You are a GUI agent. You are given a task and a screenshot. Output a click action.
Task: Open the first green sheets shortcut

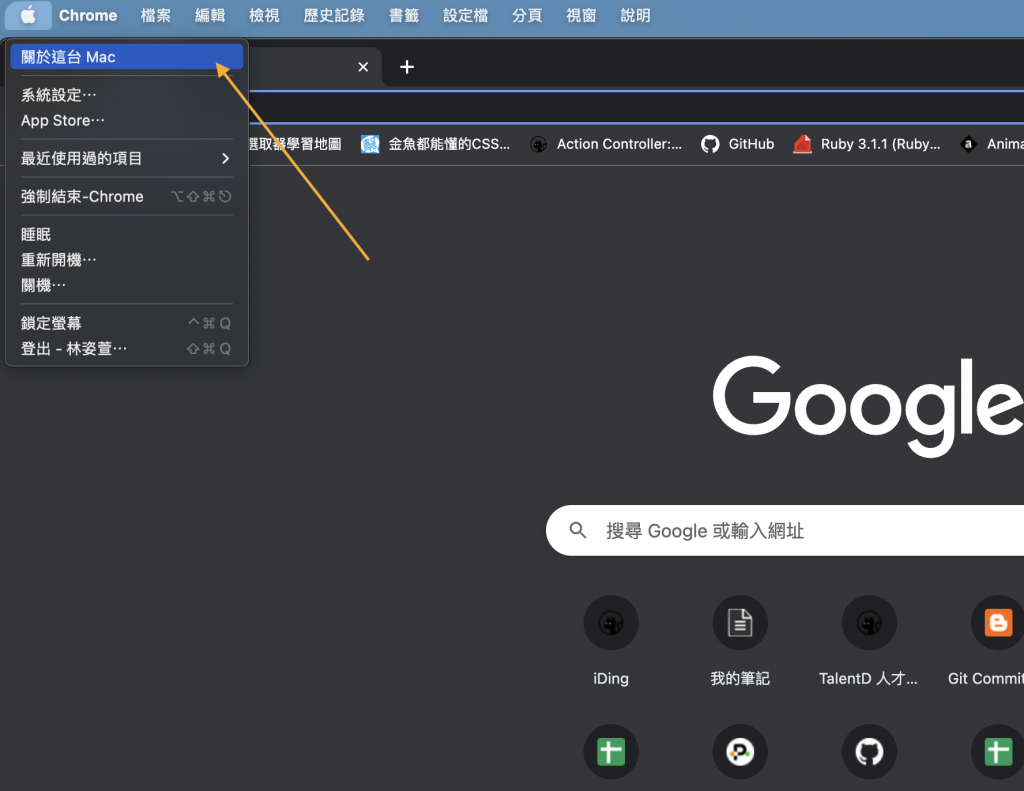pos(611,752)
